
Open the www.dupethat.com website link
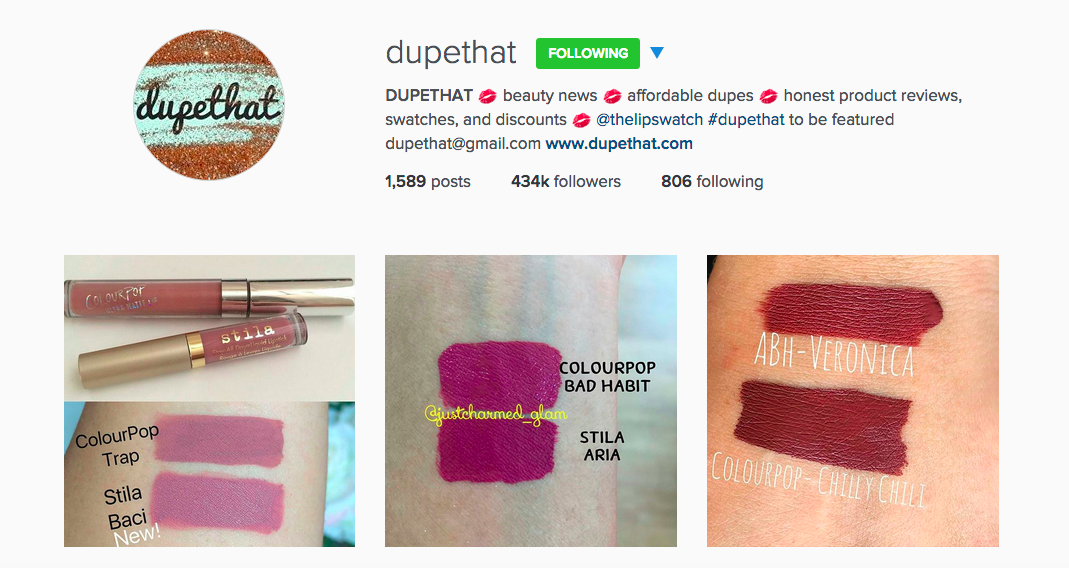tap(619, 144)
